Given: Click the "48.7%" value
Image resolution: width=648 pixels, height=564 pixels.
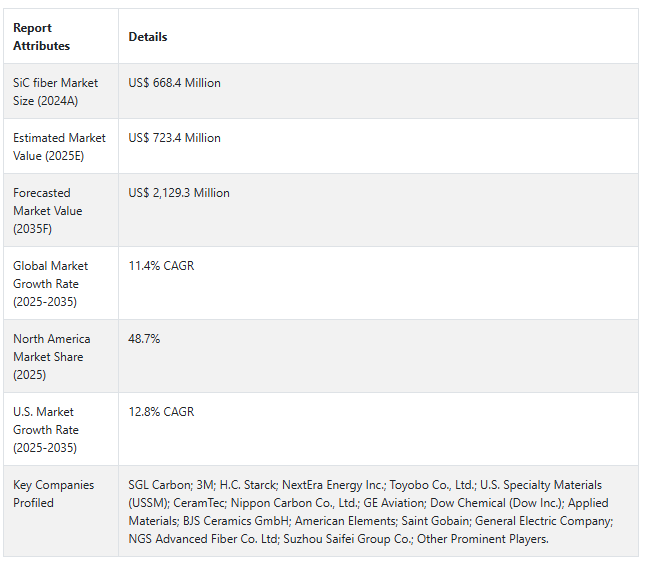Looking at the screenshot, I should [144, 339].
